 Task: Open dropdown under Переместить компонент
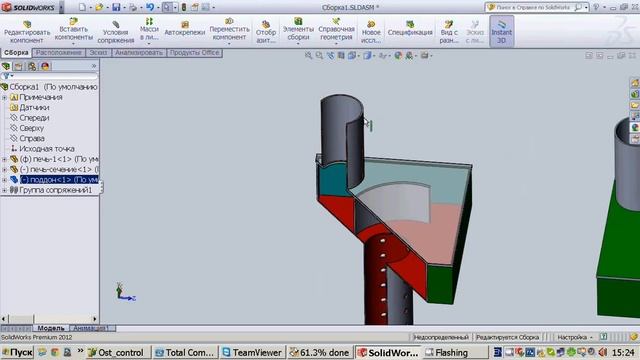[x=229, y=44]
